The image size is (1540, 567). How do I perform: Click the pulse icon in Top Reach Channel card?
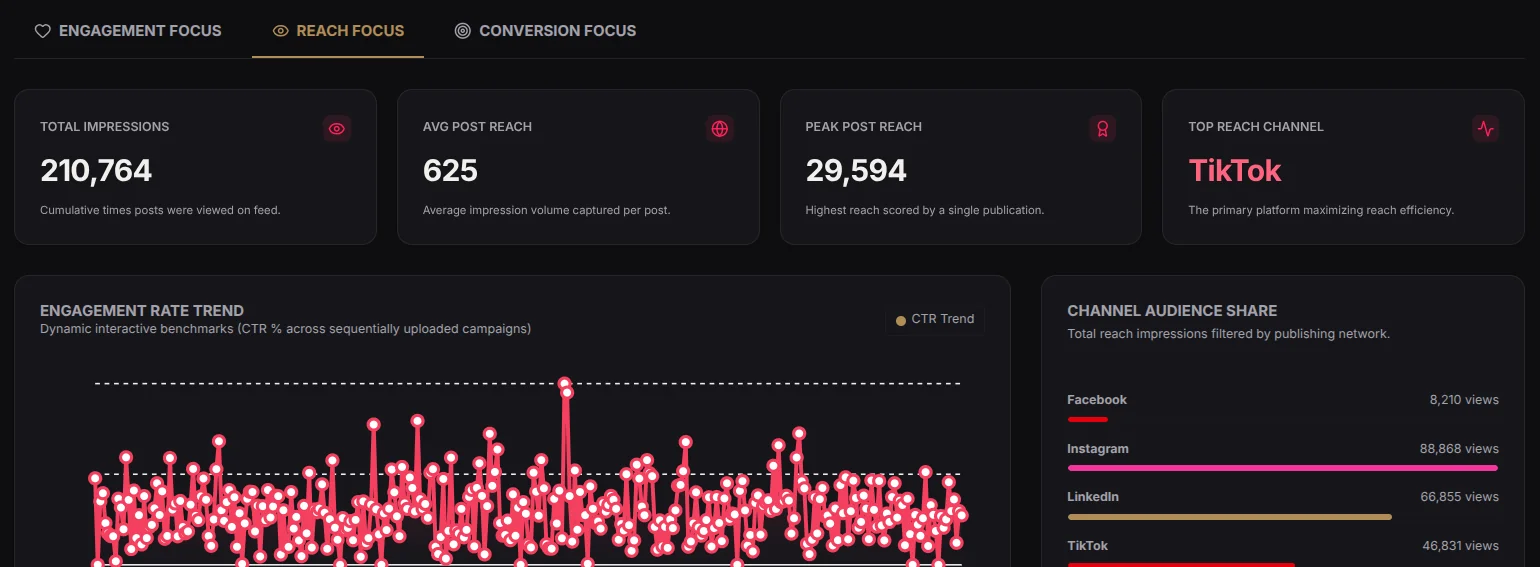coord(1486,129)
